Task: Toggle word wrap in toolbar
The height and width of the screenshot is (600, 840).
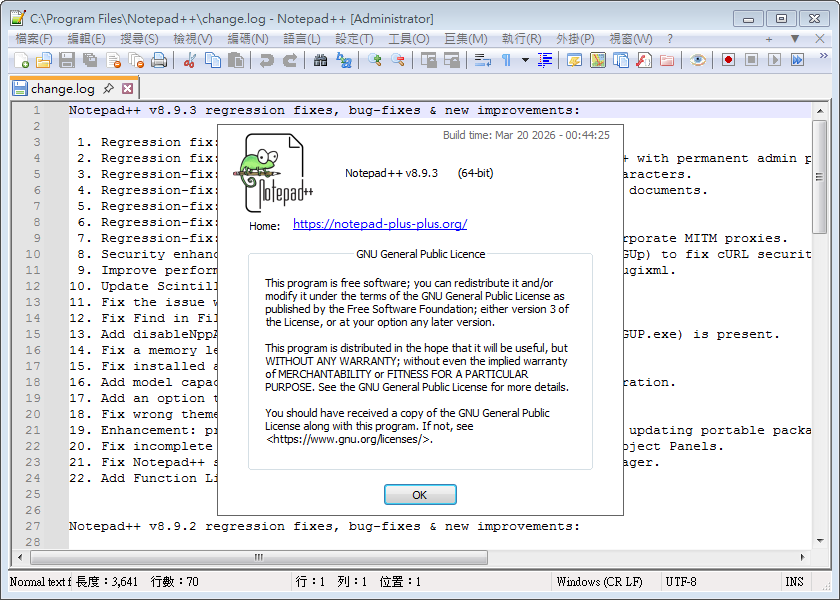Action: [483, 60]
